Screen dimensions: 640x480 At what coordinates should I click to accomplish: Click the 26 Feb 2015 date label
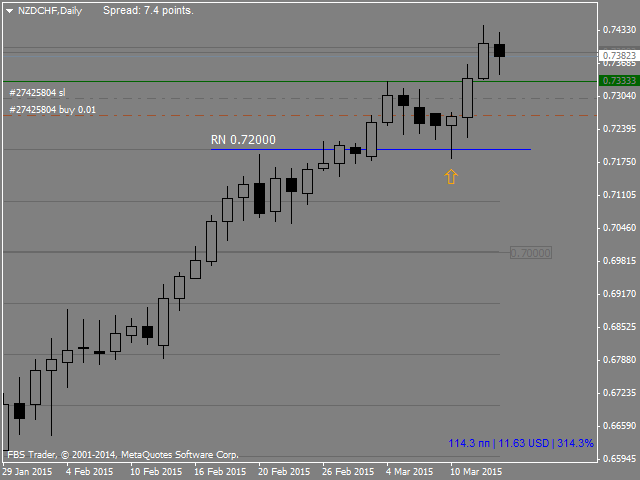348,471
